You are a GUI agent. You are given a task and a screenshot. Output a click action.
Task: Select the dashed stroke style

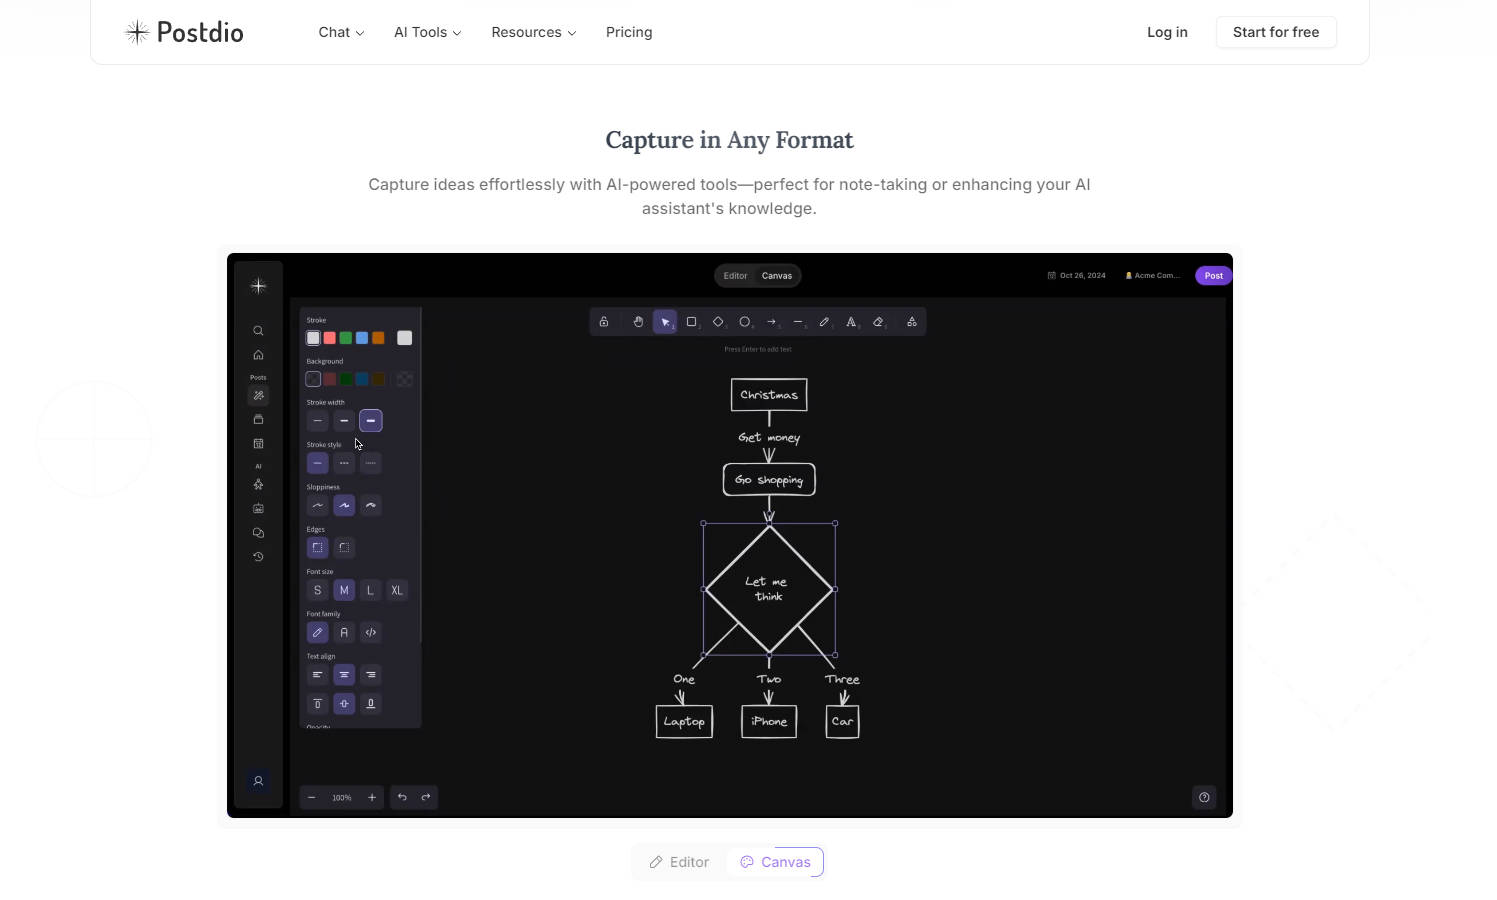(344, 463)
